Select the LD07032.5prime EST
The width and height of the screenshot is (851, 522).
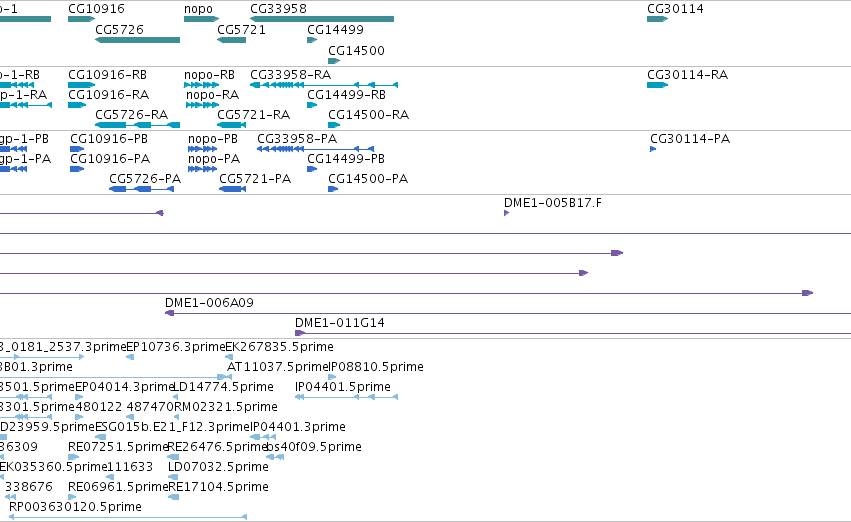coord(173,477)
